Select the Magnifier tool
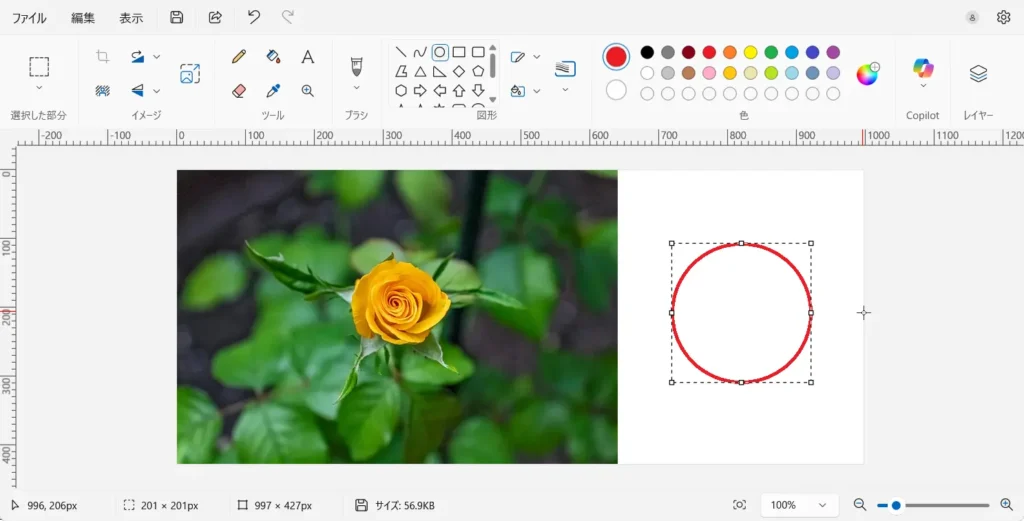The width and height of the screenshot is (1024, 521). tap(308, 91)
